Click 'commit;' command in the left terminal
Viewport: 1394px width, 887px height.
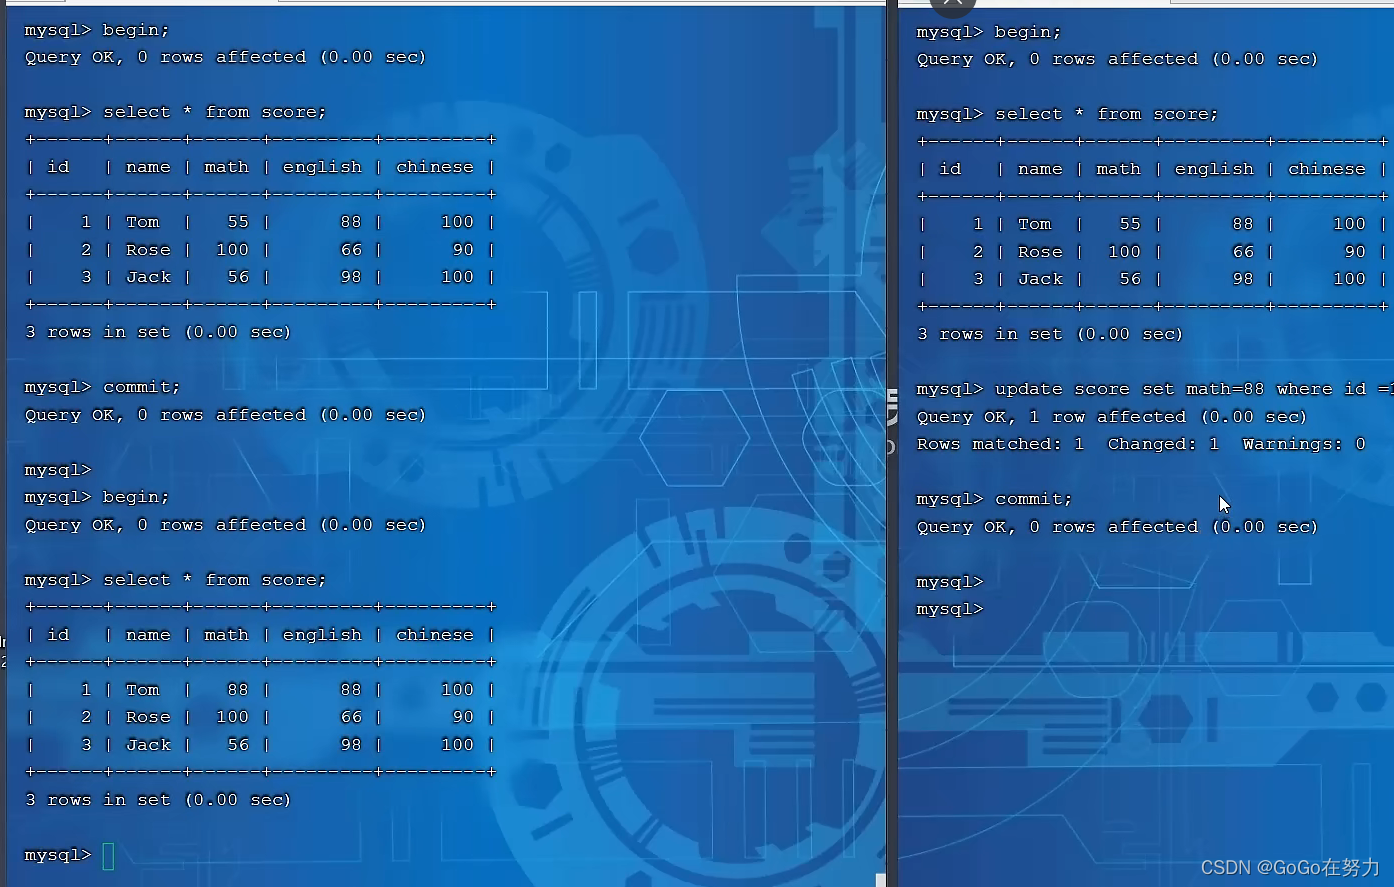coord(141,387)
